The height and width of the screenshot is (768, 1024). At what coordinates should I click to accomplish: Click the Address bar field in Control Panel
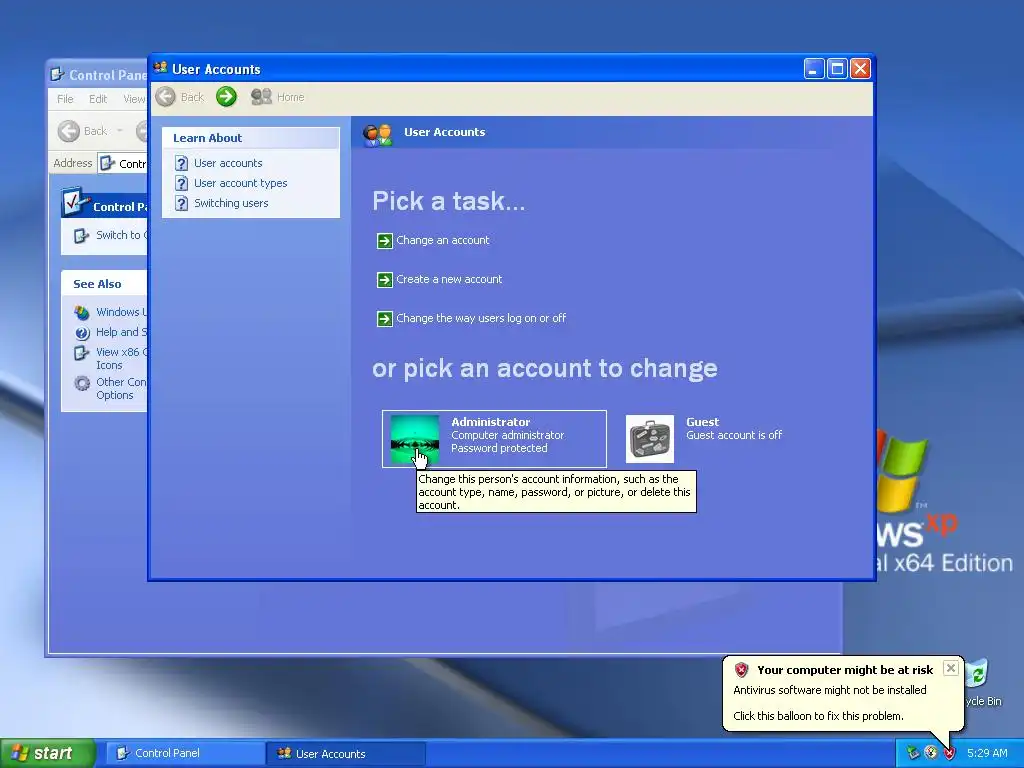tap(123, 163)
